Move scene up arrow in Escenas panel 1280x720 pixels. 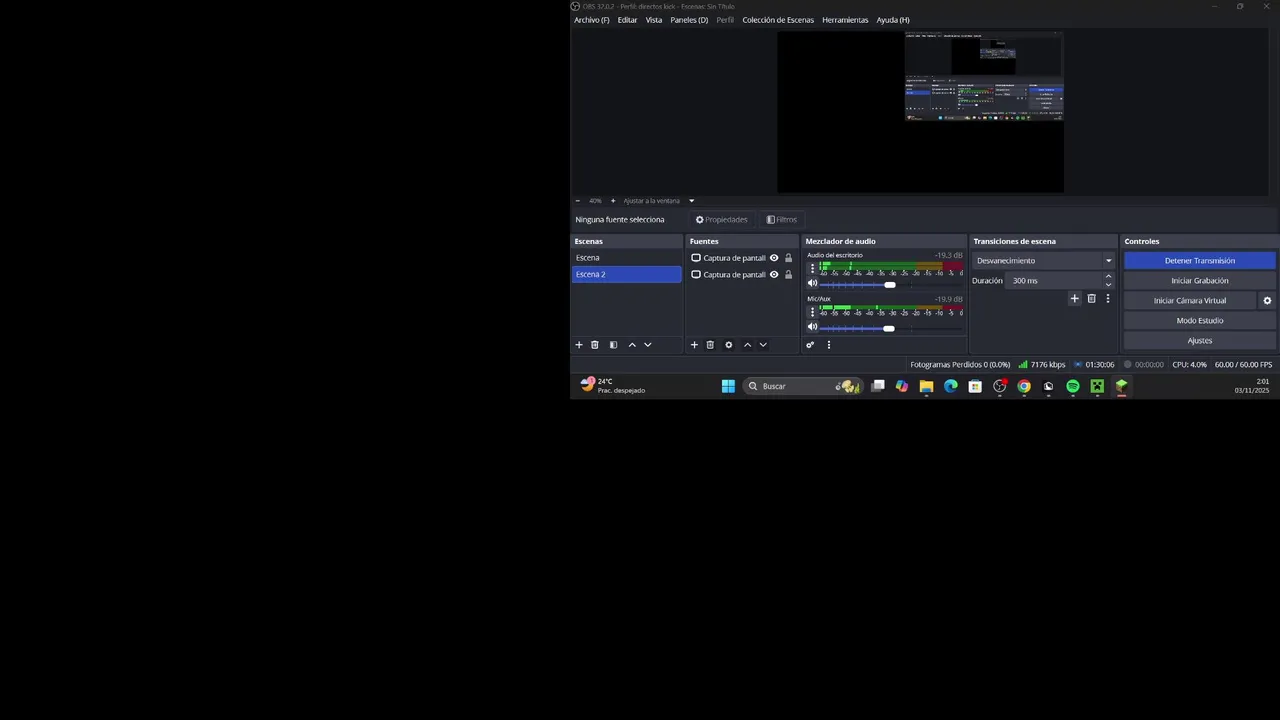(x=632, y=345)
